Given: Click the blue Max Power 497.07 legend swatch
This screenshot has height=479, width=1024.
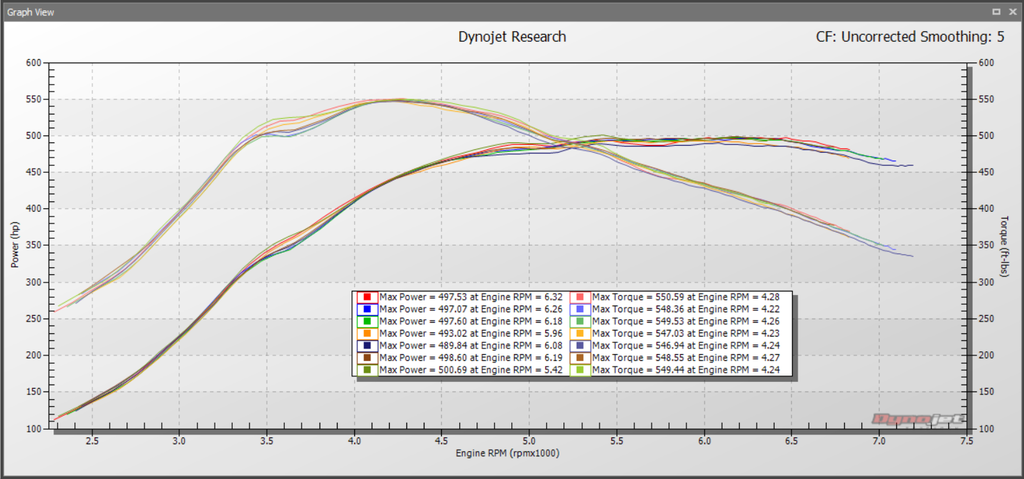Looking at the screenshot, I should pyautogui.click(x=368, y=309).
